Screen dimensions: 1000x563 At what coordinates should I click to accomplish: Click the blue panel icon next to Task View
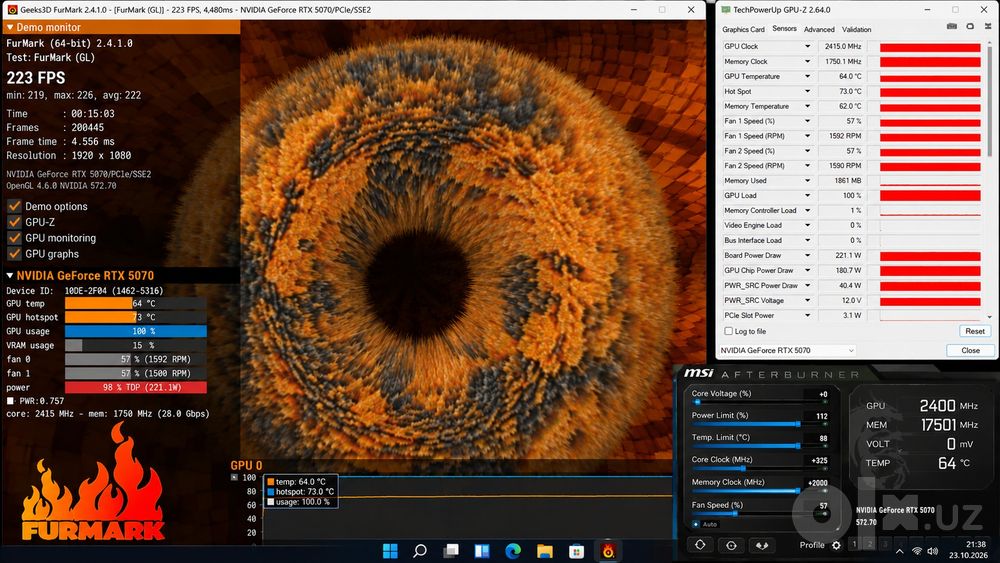[x=482, y=551]
